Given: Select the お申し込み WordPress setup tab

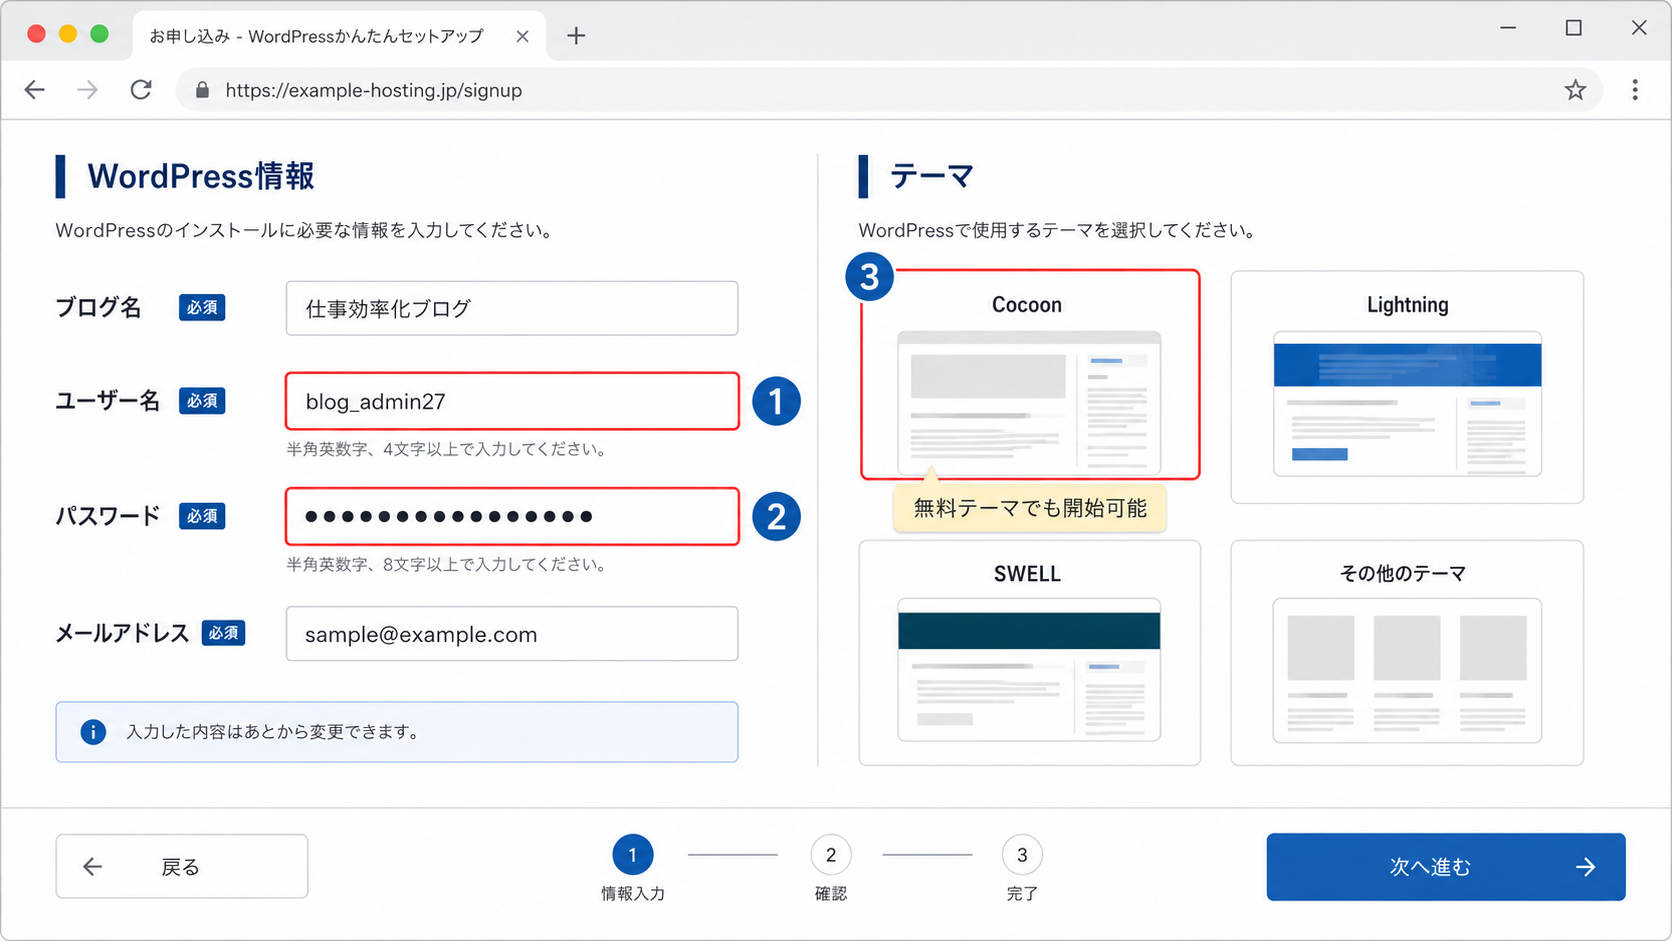Looking at the screenshot, I should point(340,36).
